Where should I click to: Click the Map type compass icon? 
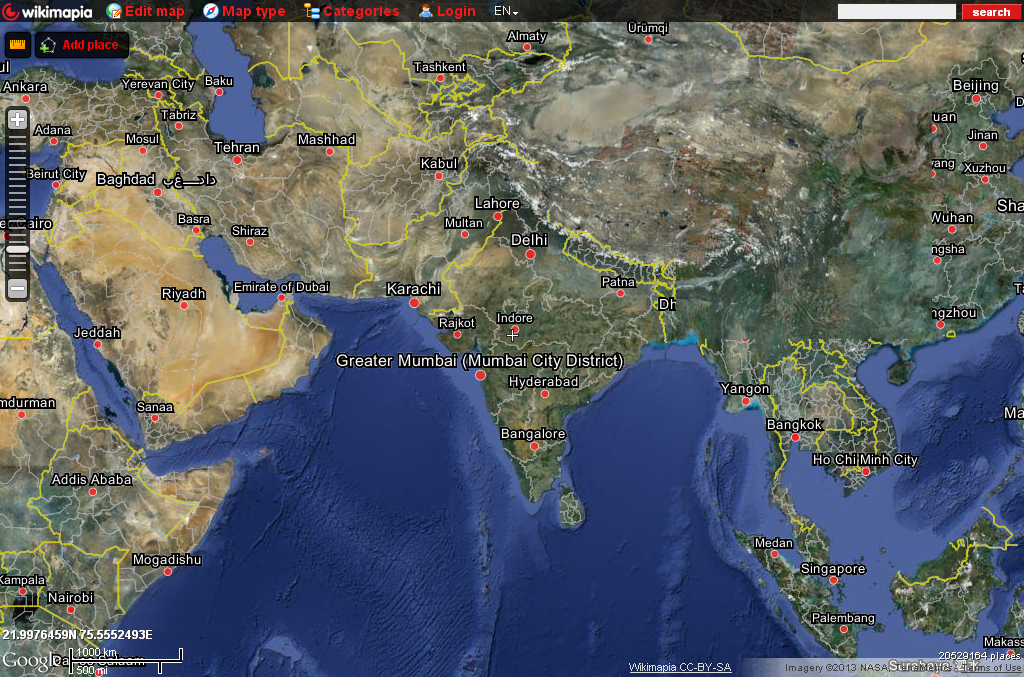click(x=211, y=11)
